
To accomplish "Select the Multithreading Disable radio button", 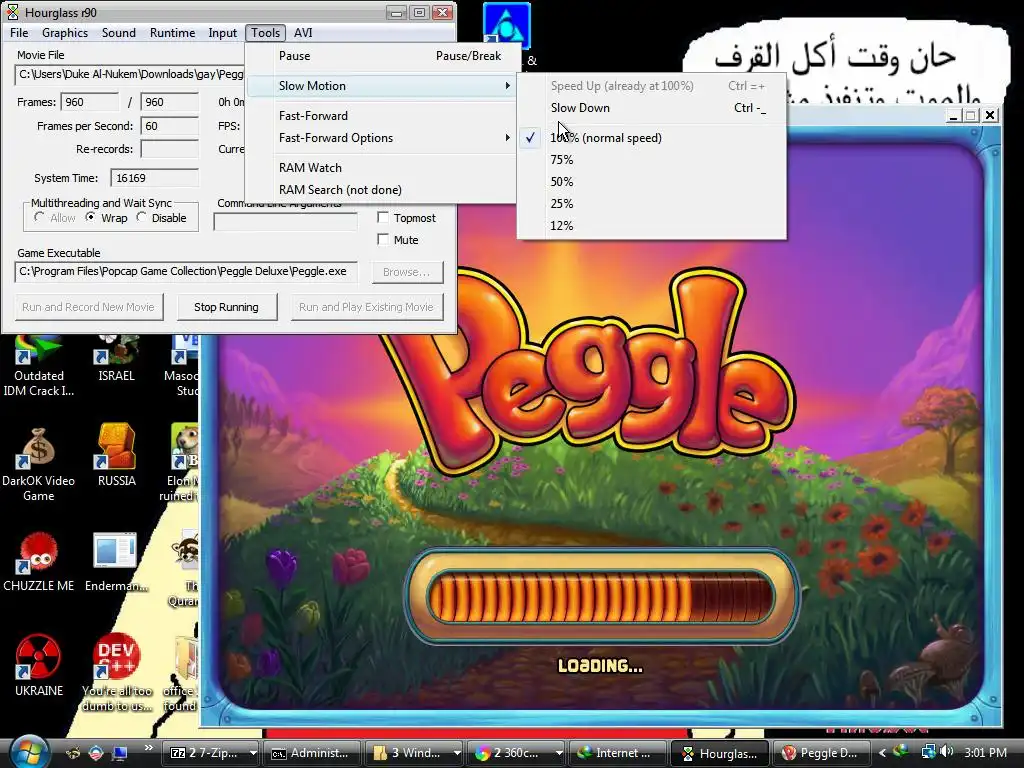I will tap(141, 217).
